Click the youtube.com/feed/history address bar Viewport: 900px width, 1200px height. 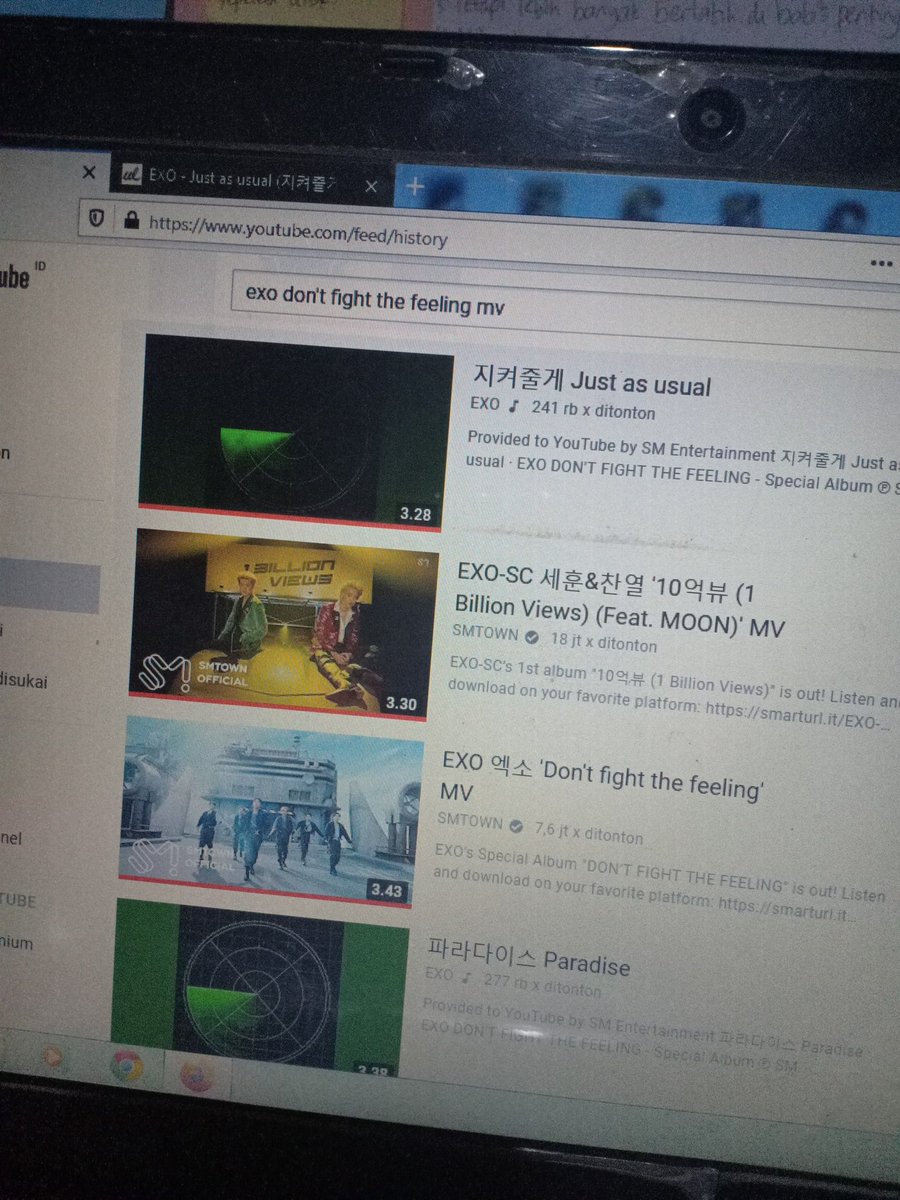tap(298, 231)
